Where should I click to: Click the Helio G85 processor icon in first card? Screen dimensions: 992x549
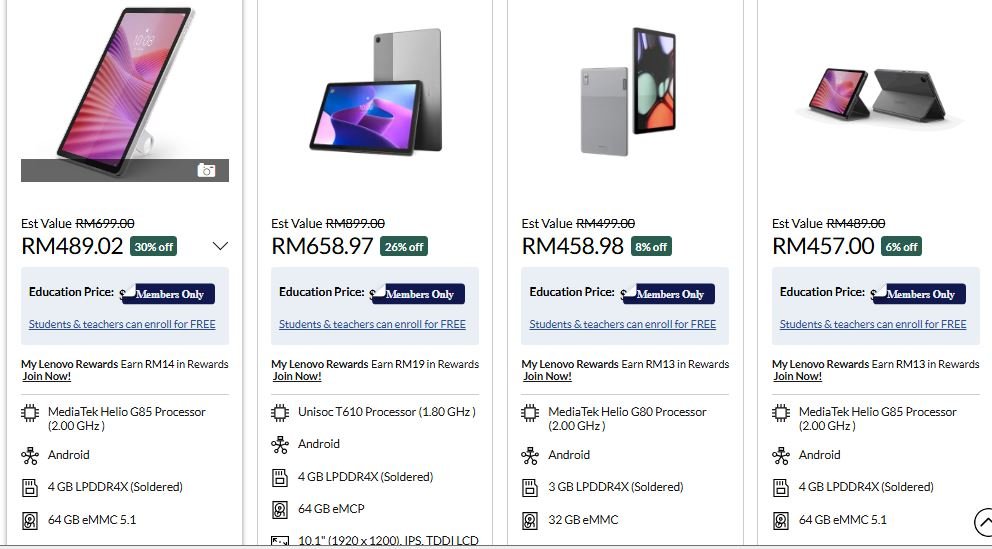30,412
